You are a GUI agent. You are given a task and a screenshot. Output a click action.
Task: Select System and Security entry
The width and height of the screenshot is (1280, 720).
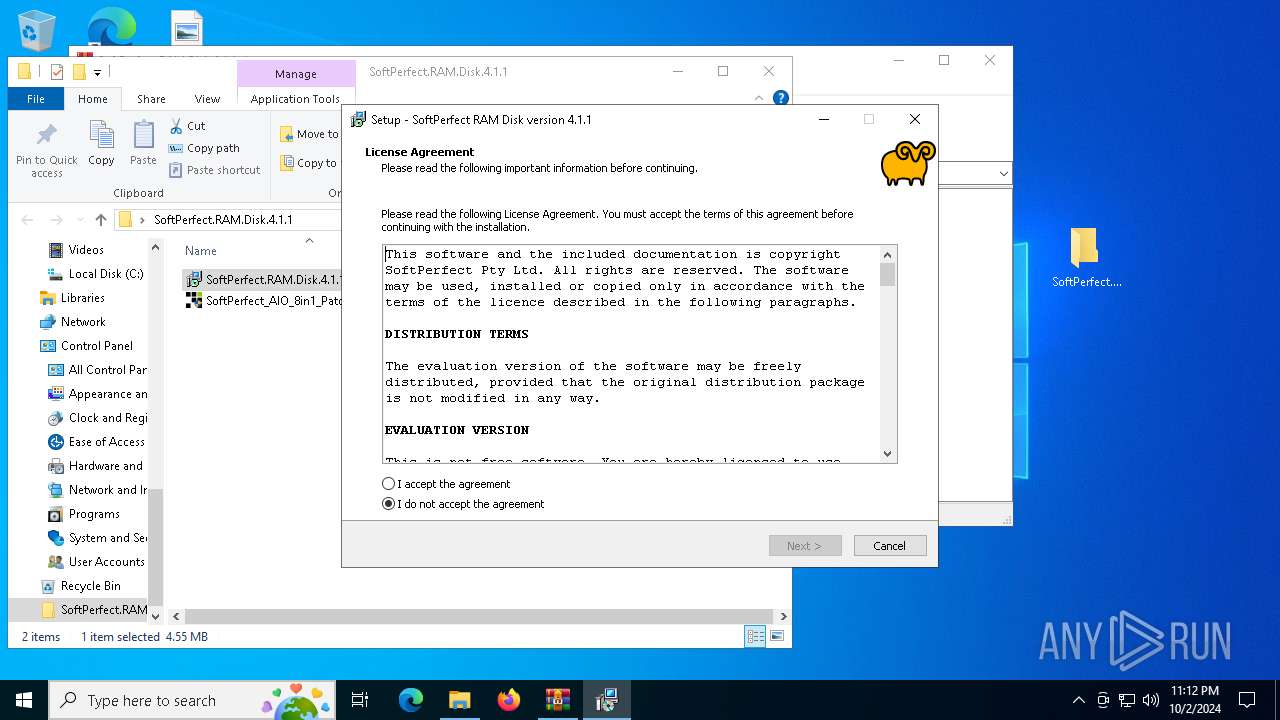pos(97,538)
